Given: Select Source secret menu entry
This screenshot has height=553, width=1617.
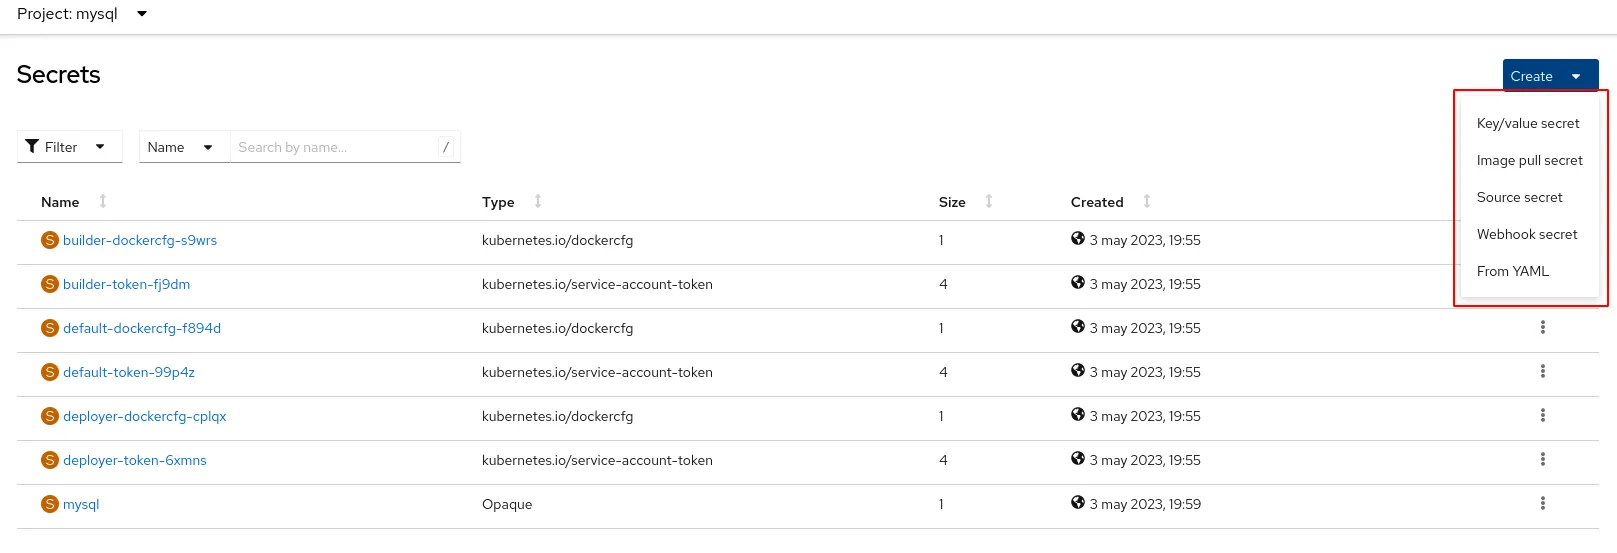Looking at the screenshot, I should click(x=1519, y=198).
